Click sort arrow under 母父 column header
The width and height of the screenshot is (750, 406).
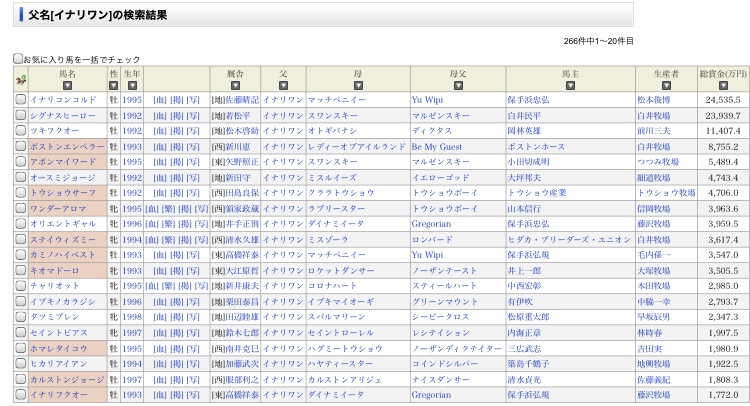coord(457,85)
